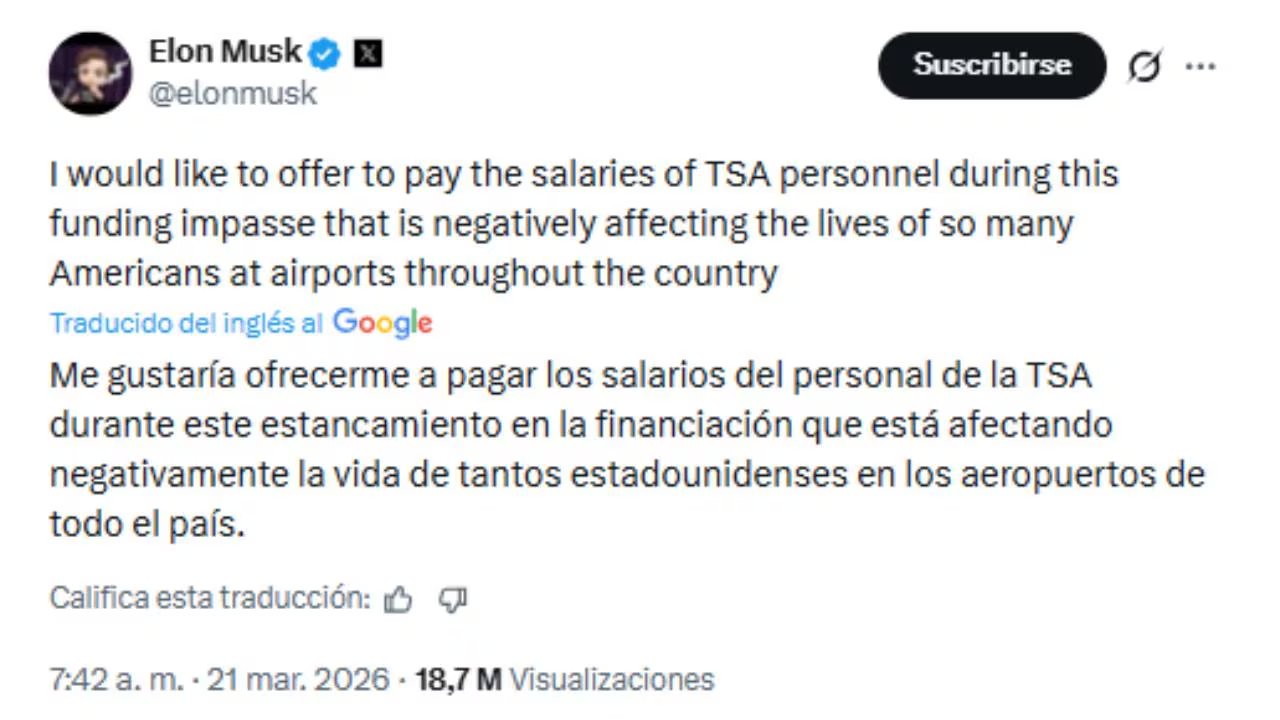Rate the translation with the thumbs up icon
The height and width of the screenshot is (720, 1280).
[x=398, y=598]
